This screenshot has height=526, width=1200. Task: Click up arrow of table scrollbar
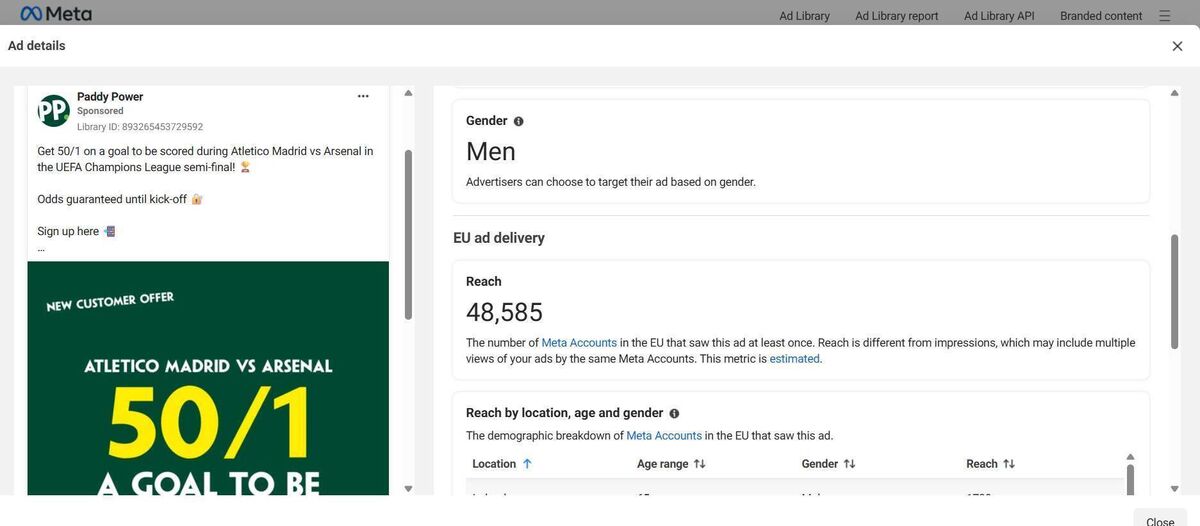[x=1130, y=457]
